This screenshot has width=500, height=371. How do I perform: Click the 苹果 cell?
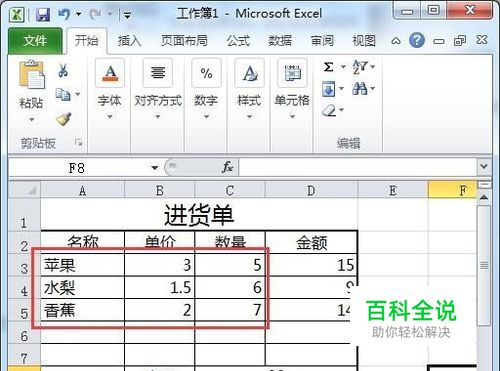83,265
